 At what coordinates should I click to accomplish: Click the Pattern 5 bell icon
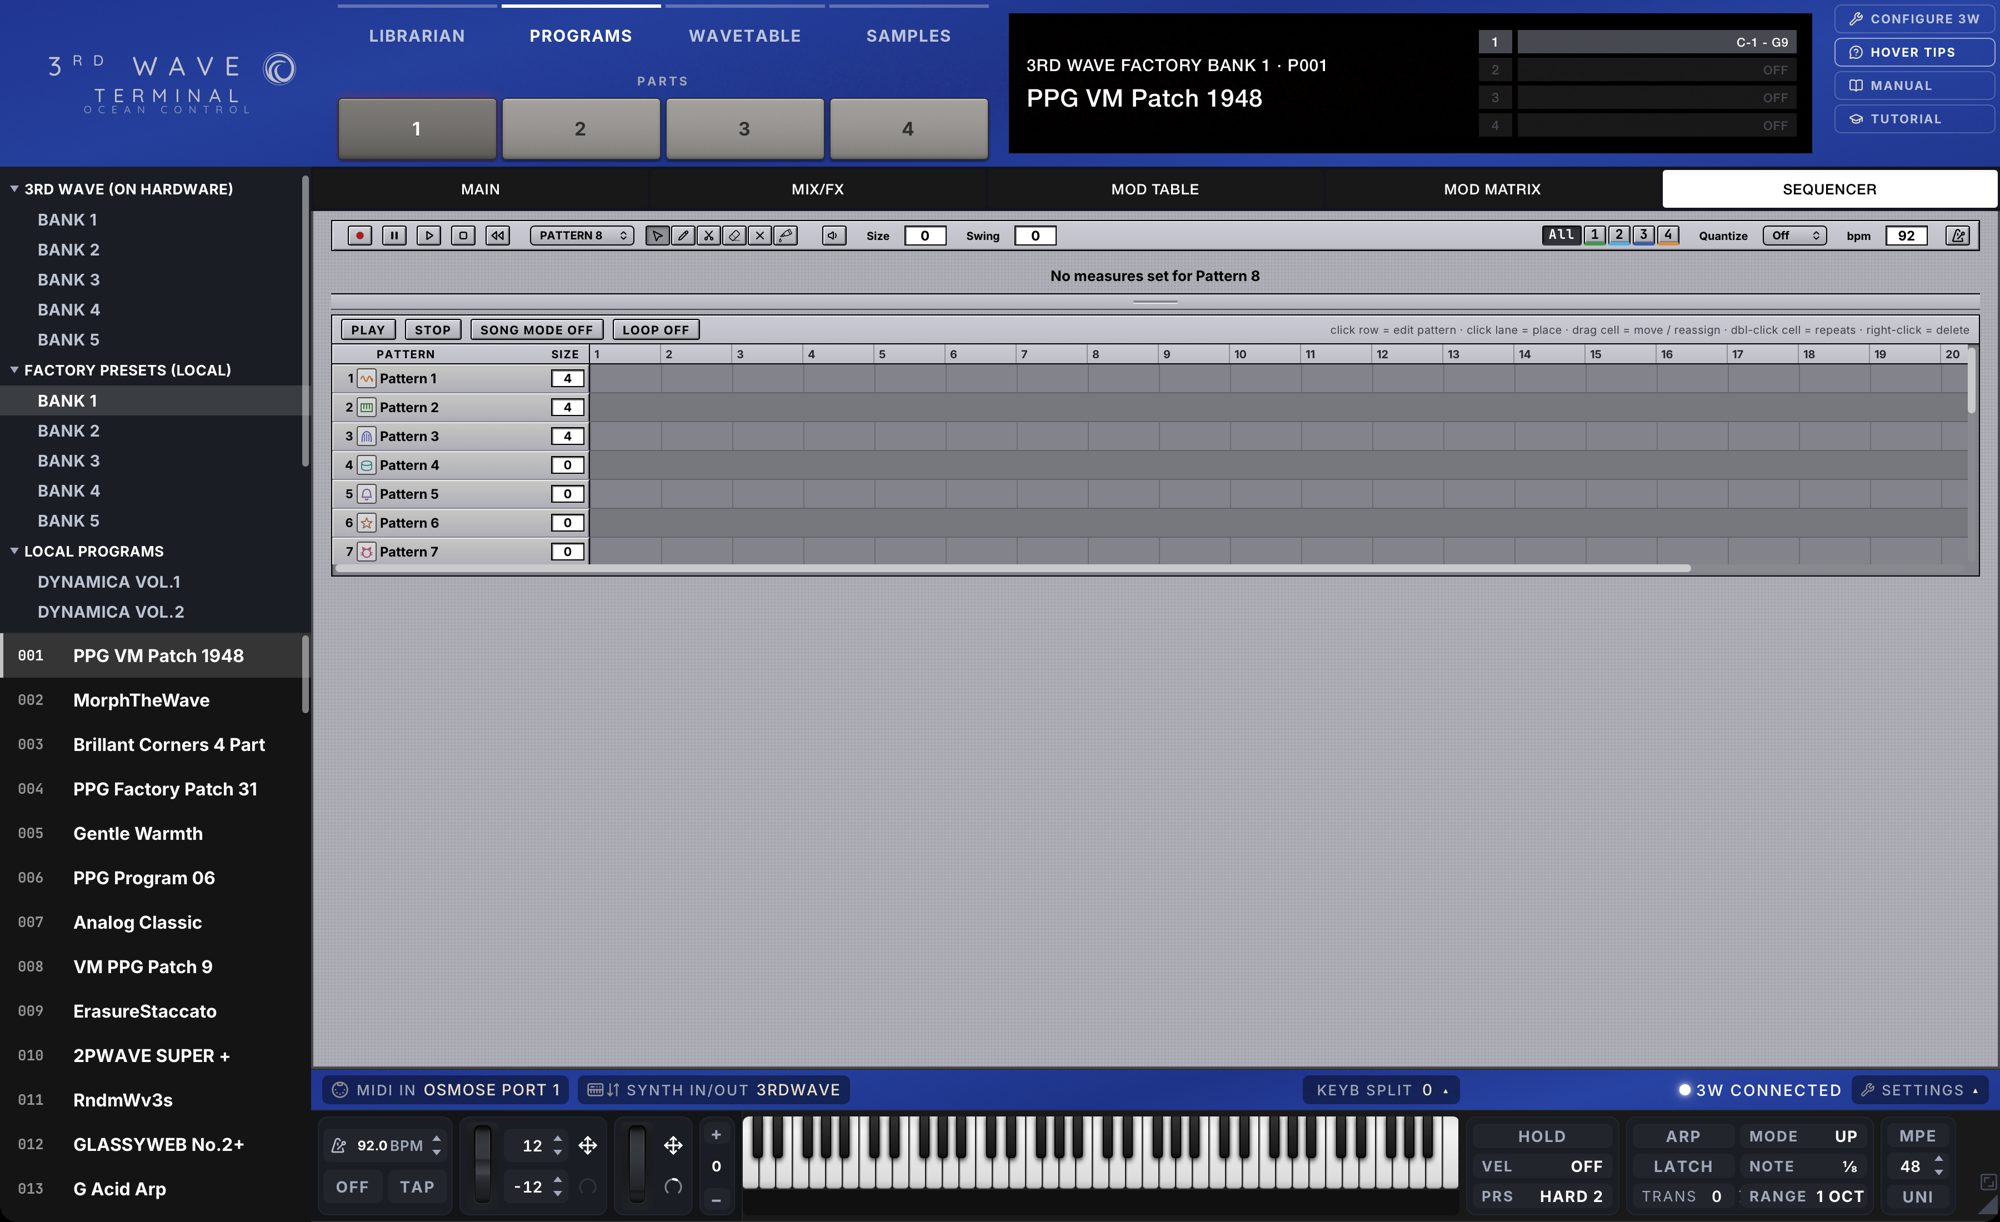(367, 494)
